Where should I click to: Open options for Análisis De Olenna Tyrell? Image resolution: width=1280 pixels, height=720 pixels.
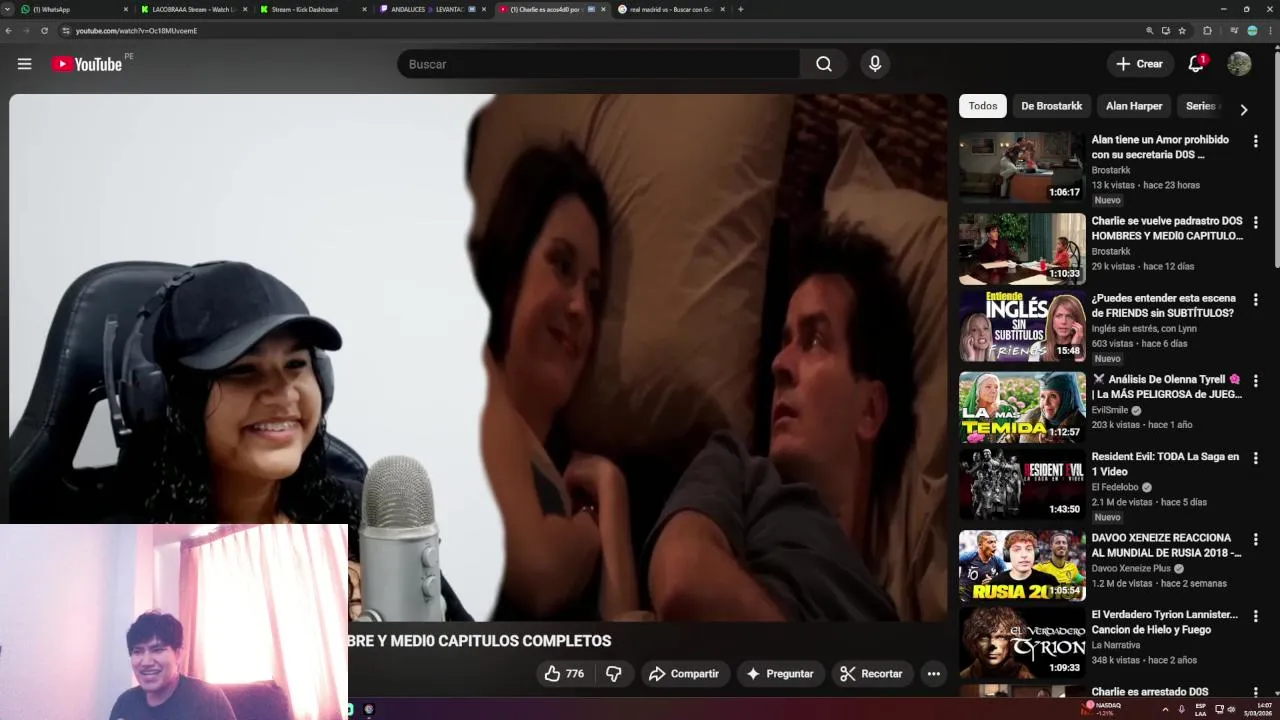point(1256,381)
